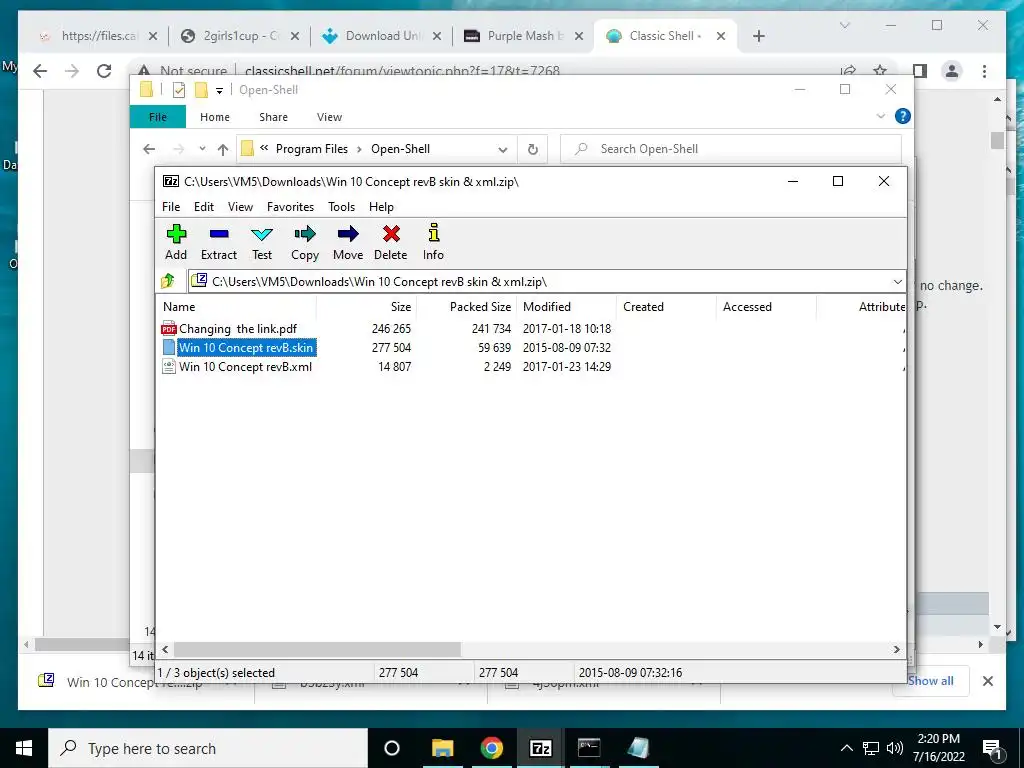Viewport: 1024px width, 768px height.
Task: Open Explorer quick access toolbar dropdown
Action: tap(219, 90)
